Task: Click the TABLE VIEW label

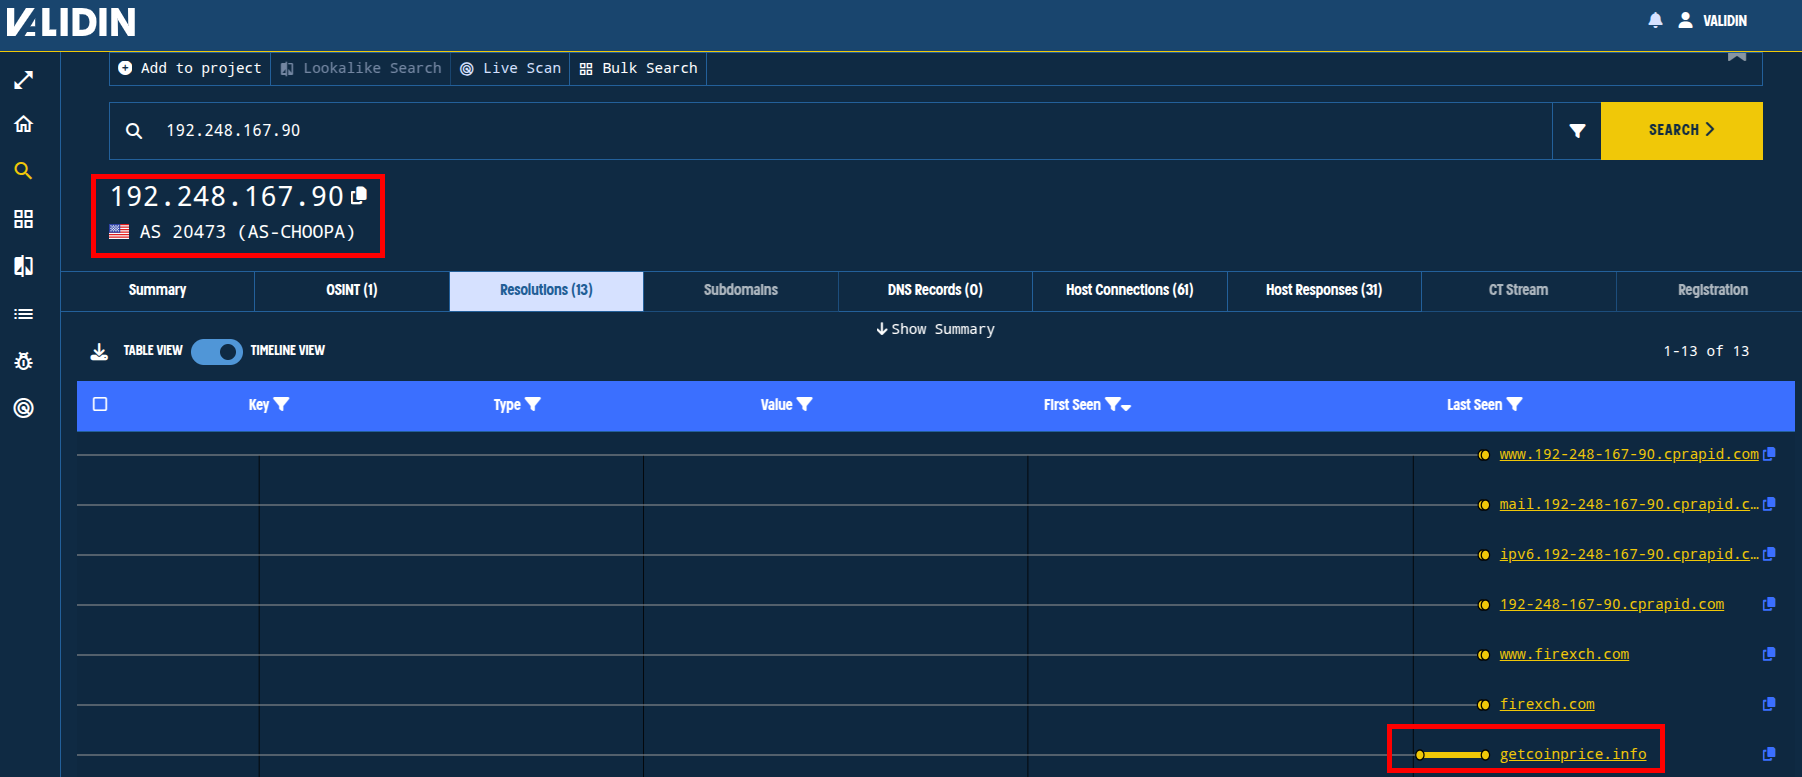Action: (x=153, y=351)
